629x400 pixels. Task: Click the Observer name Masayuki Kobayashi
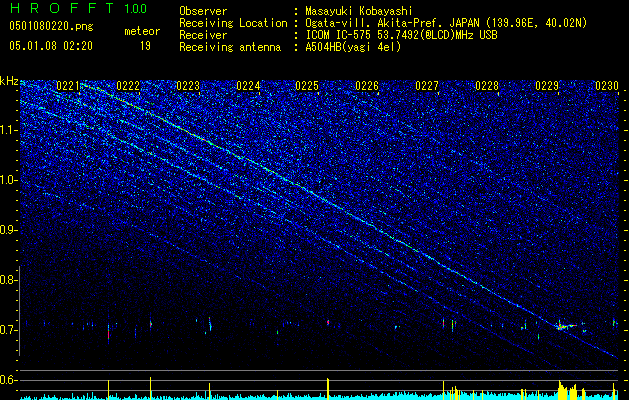pos(359,11)
